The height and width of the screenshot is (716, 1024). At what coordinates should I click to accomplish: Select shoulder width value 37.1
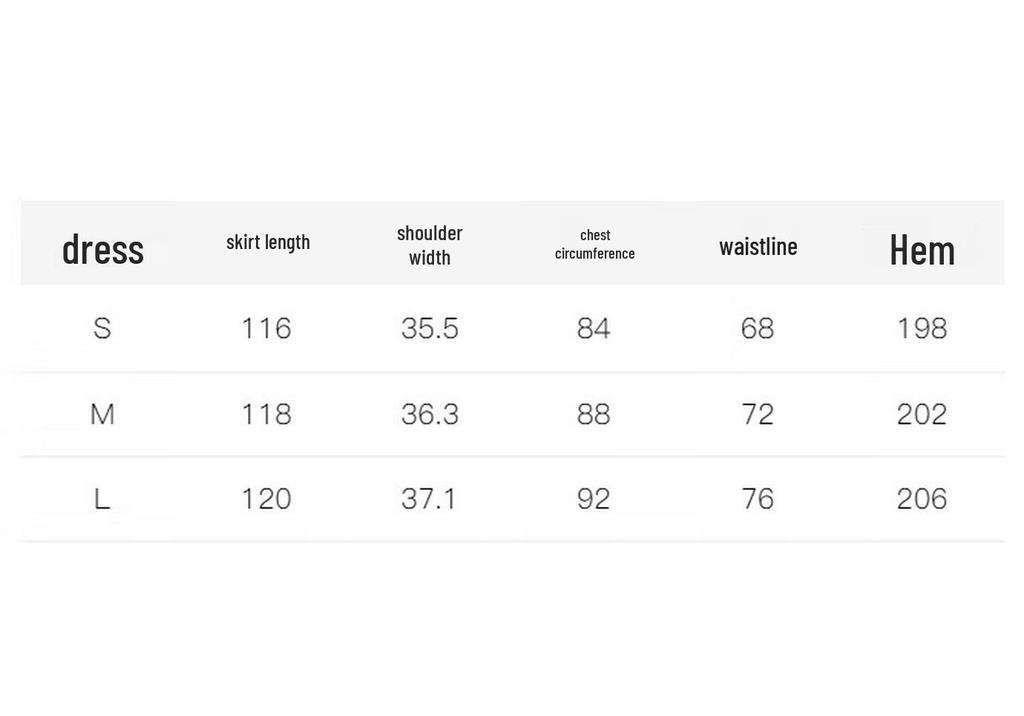tap(428, 498)
